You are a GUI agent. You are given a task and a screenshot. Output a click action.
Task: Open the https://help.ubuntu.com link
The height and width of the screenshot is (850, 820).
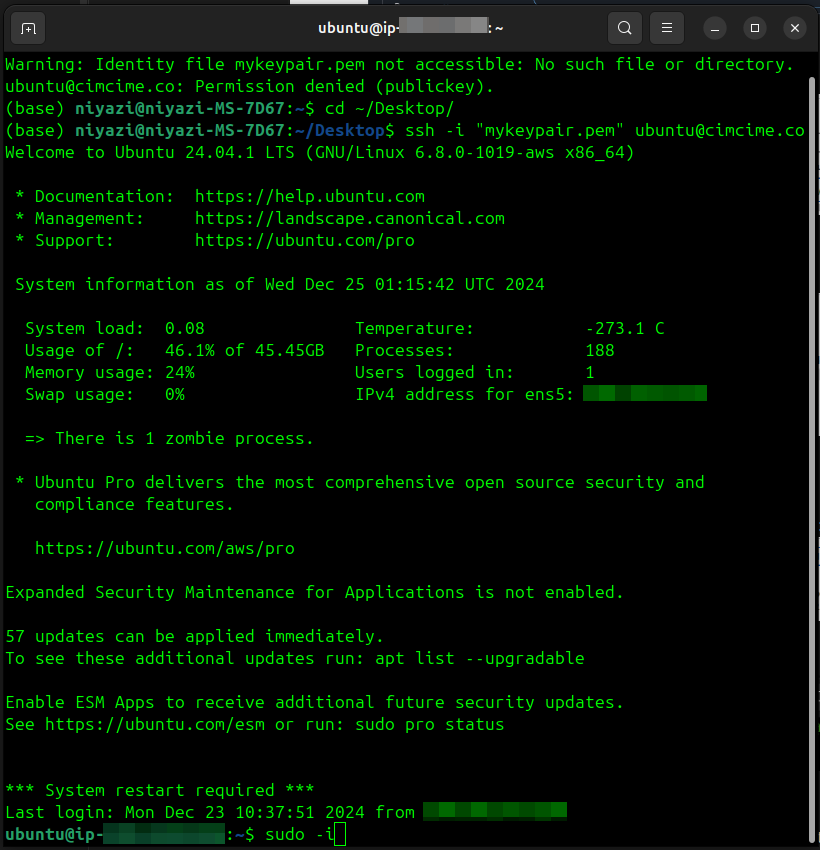[x=310, y=196]
